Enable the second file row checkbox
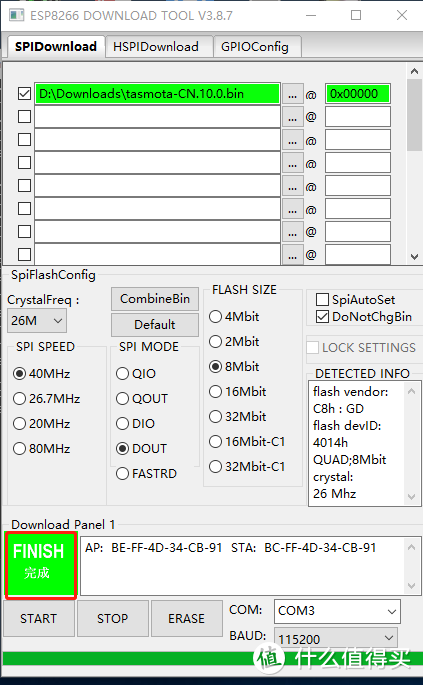 click(x=24, y=117)
